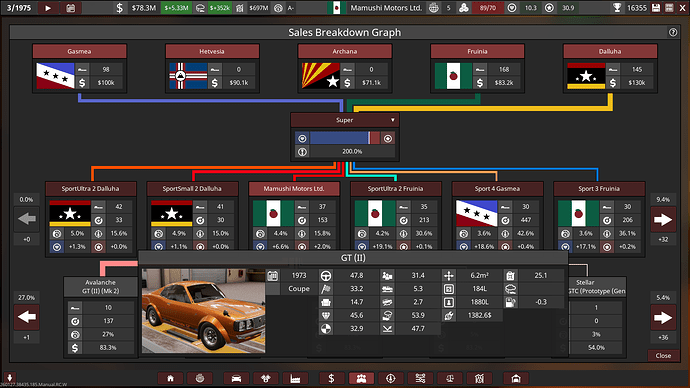Click the safety crash test icon

point(326,329)
